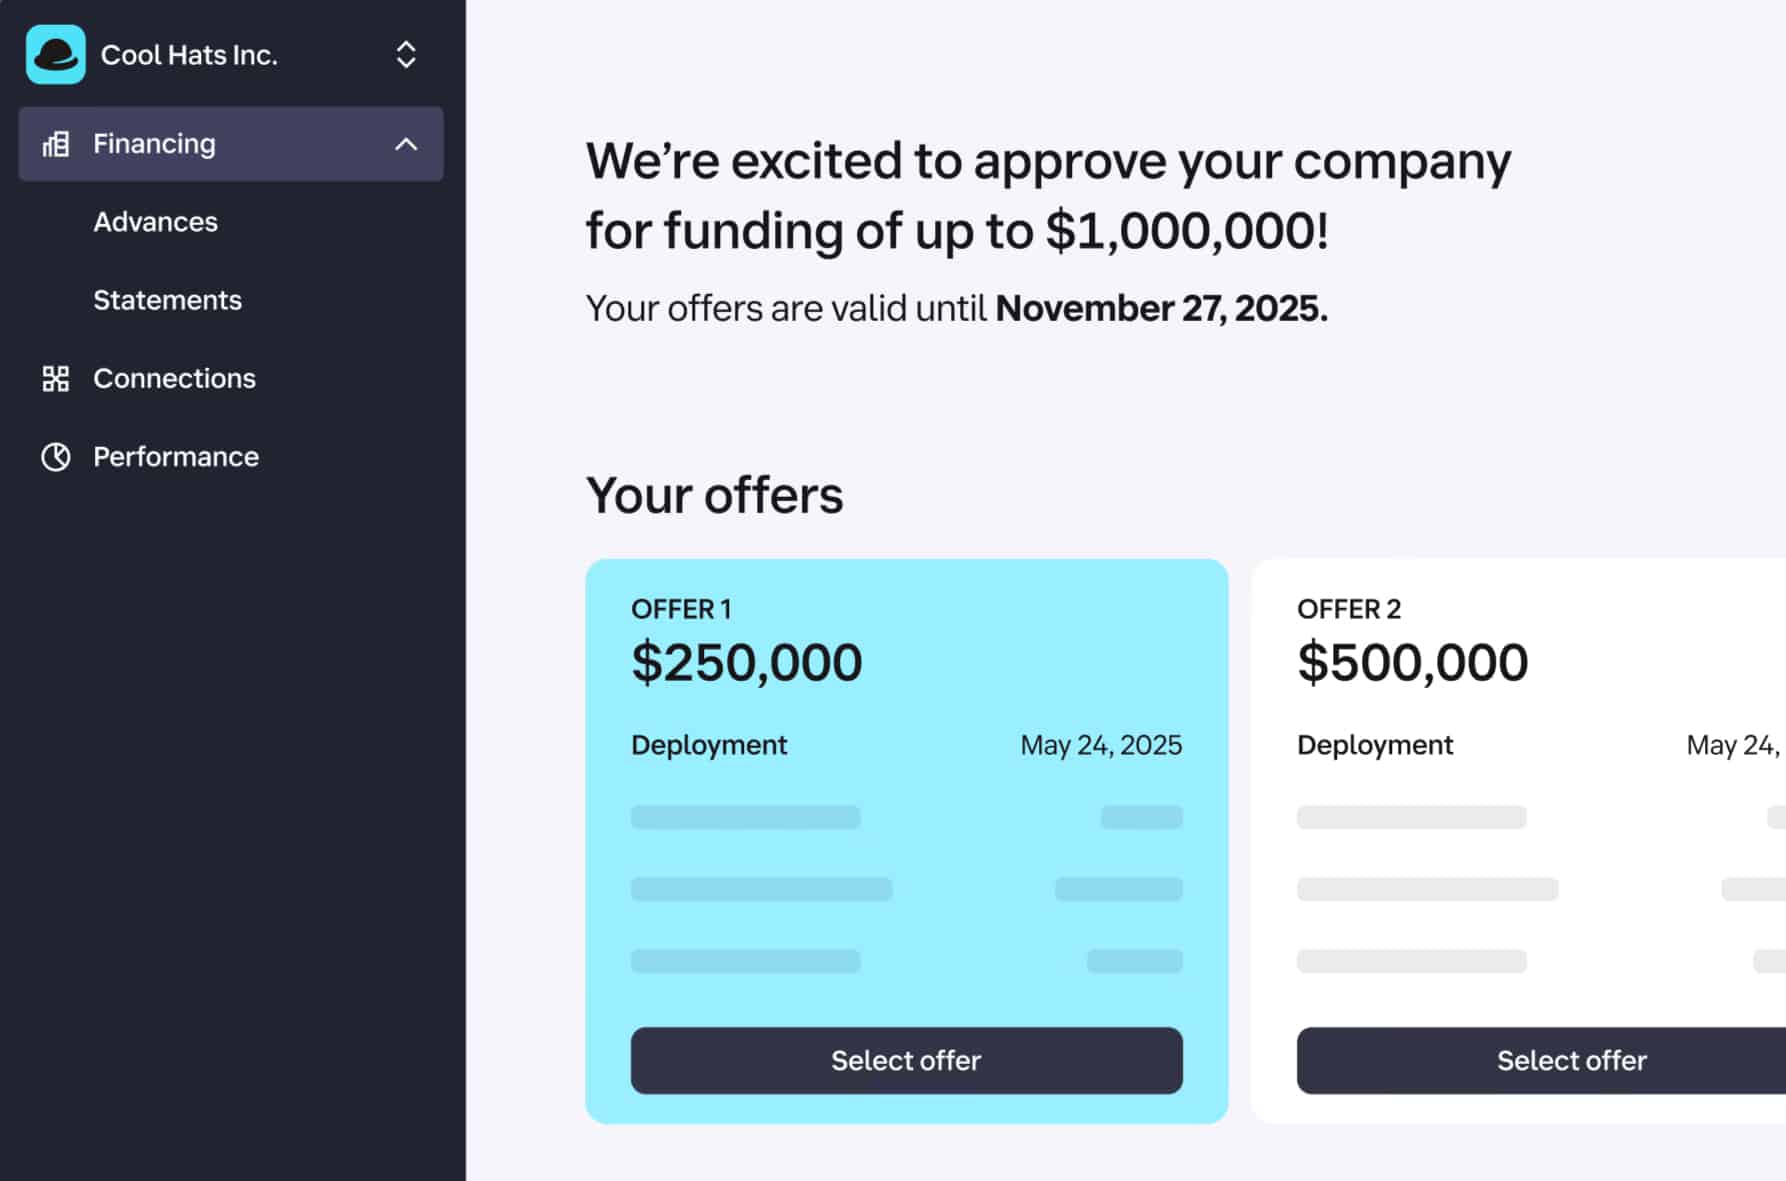The image size is (1786, 1181).
Task: Select the Financing chart icon in the sidebar
Action: coord(55,144)
